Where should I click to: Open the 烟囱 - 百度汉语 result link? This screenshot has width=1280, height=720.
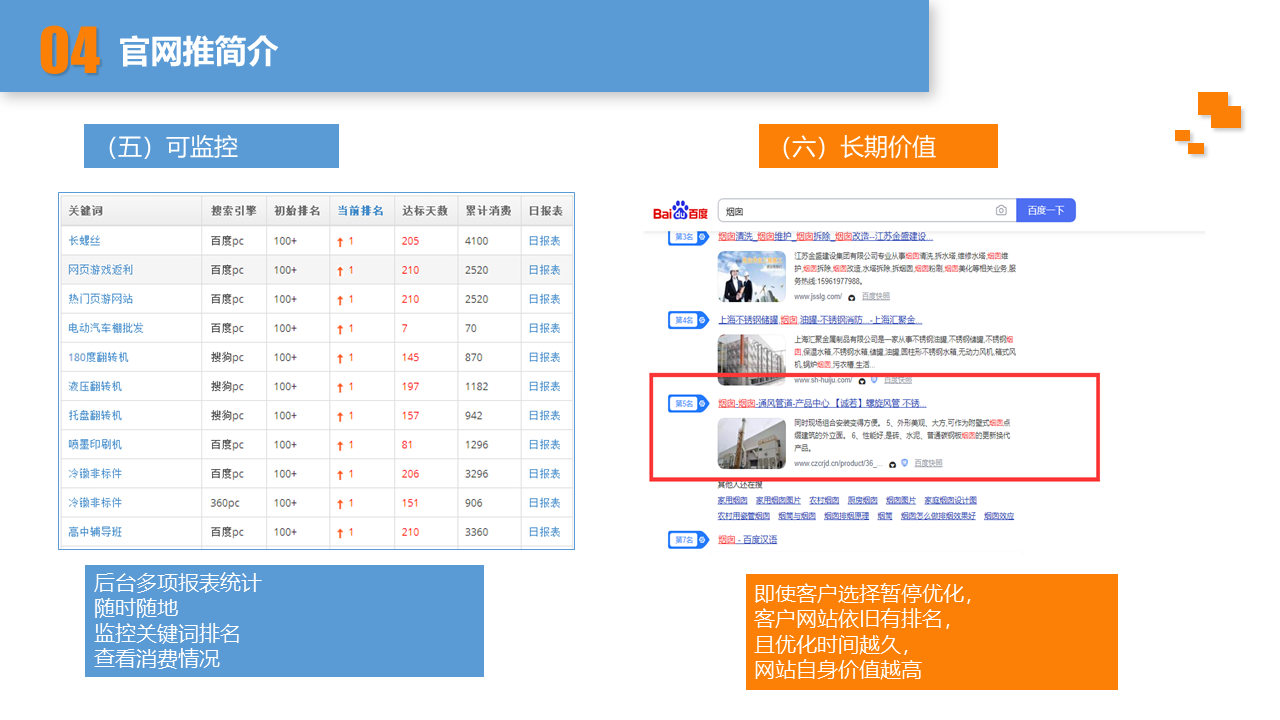click(747, 541)
